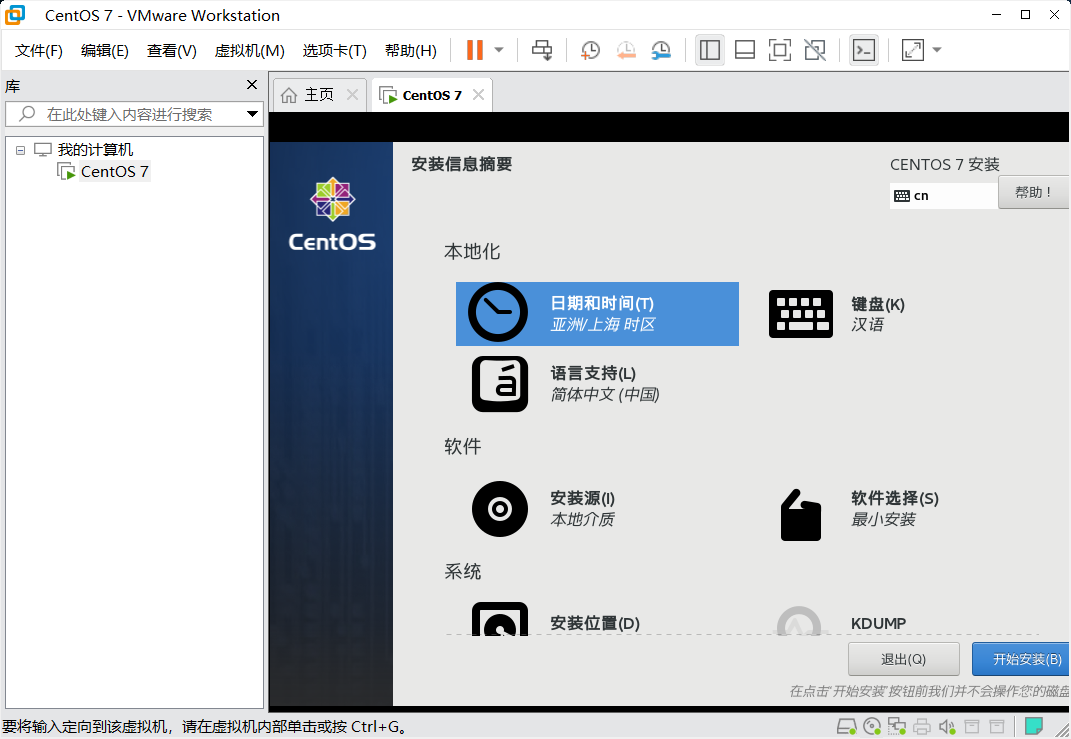Click CD/DVD drive status bar icon
Image resolution: width=1071 pixels, height=739 pixels.
click(x=872, y=726)
